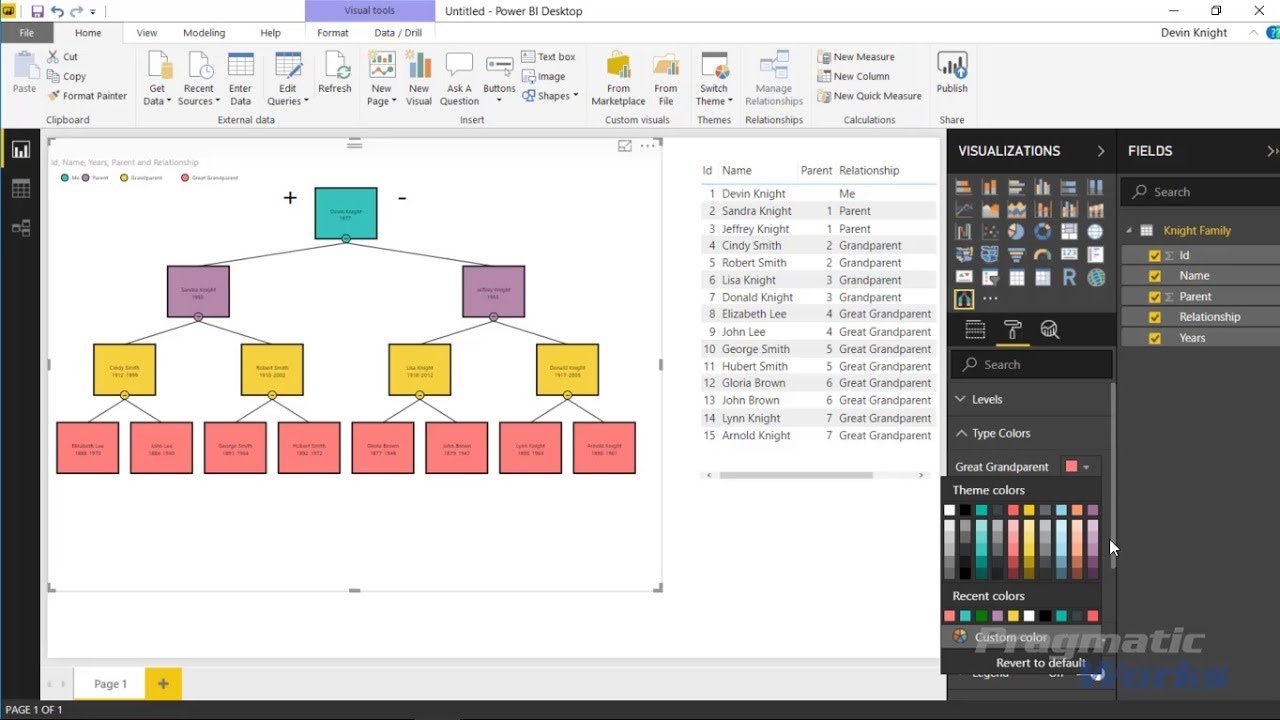Image resolution: width=1280 pixels, height=720 pixels.
Task: Collapse the Visualizations pane
Action: (1100, 151)
